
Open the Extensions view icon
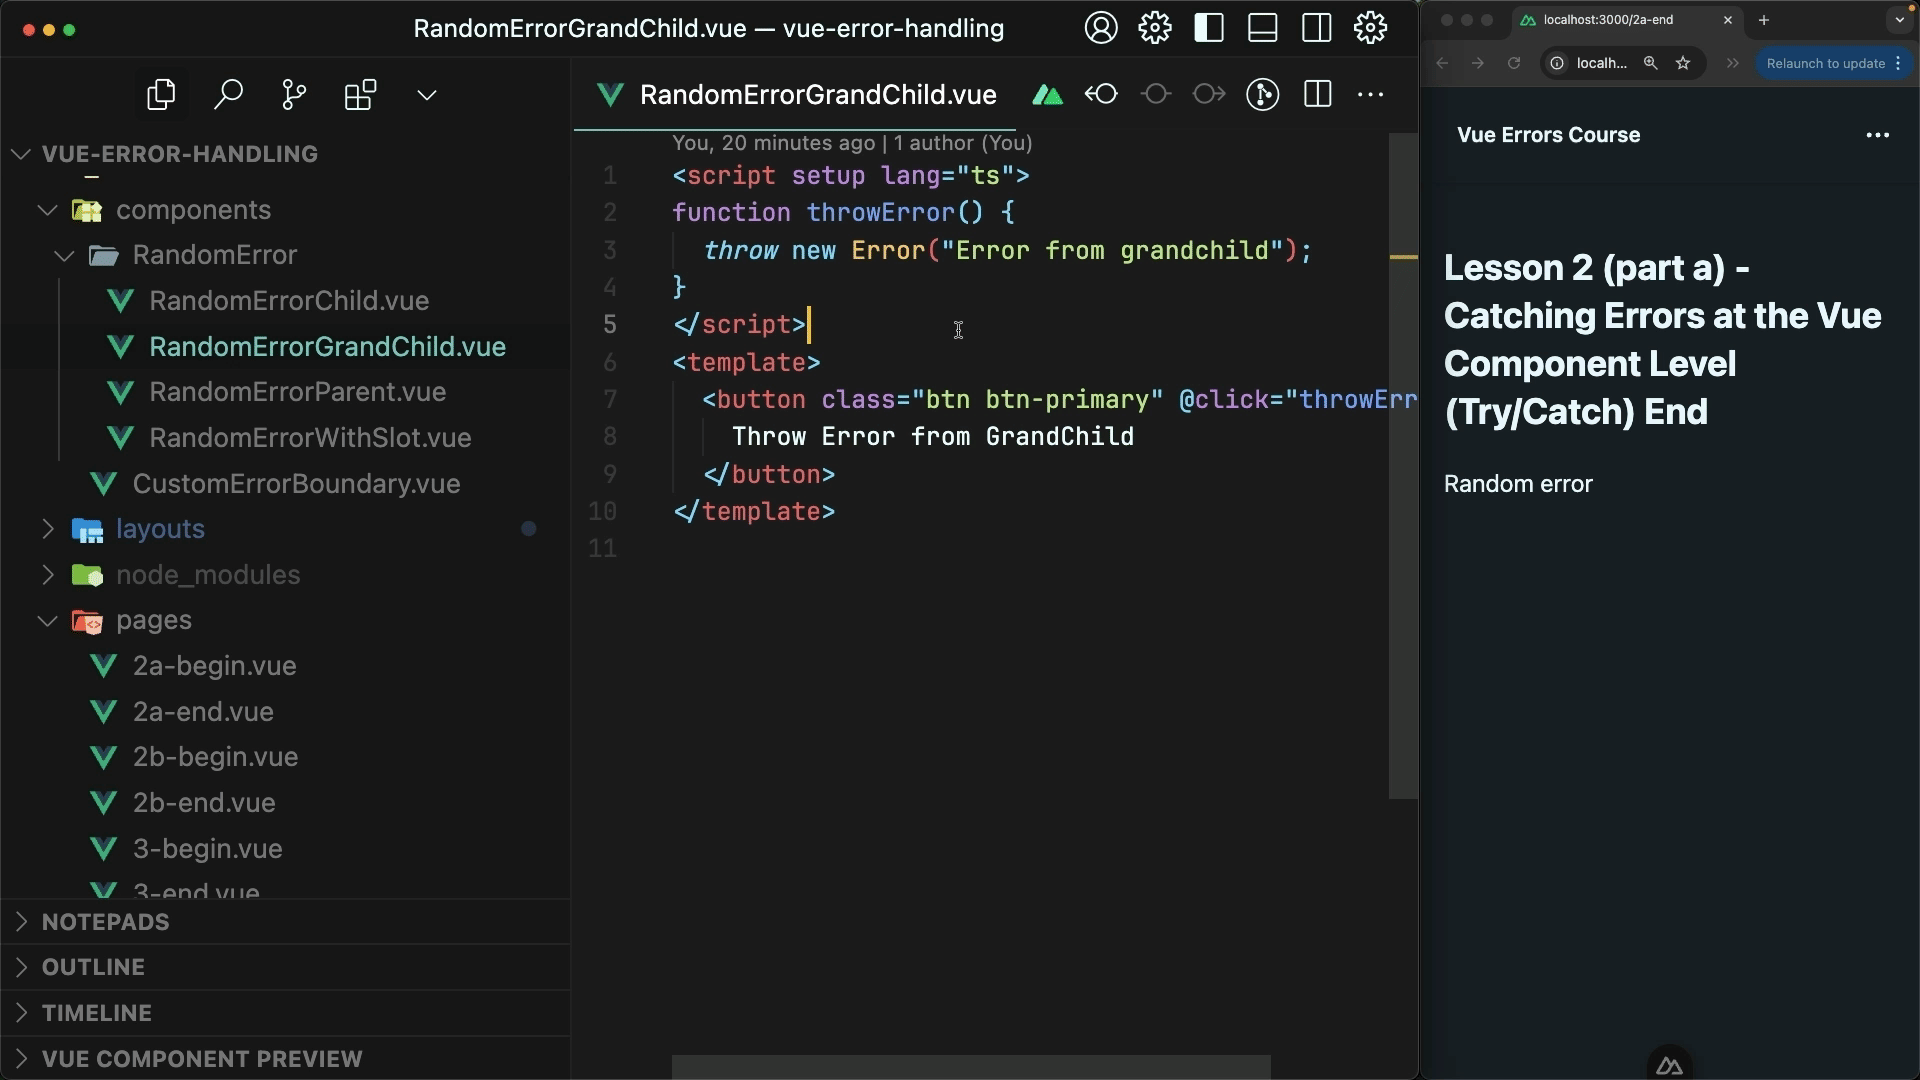click(360, 95)
